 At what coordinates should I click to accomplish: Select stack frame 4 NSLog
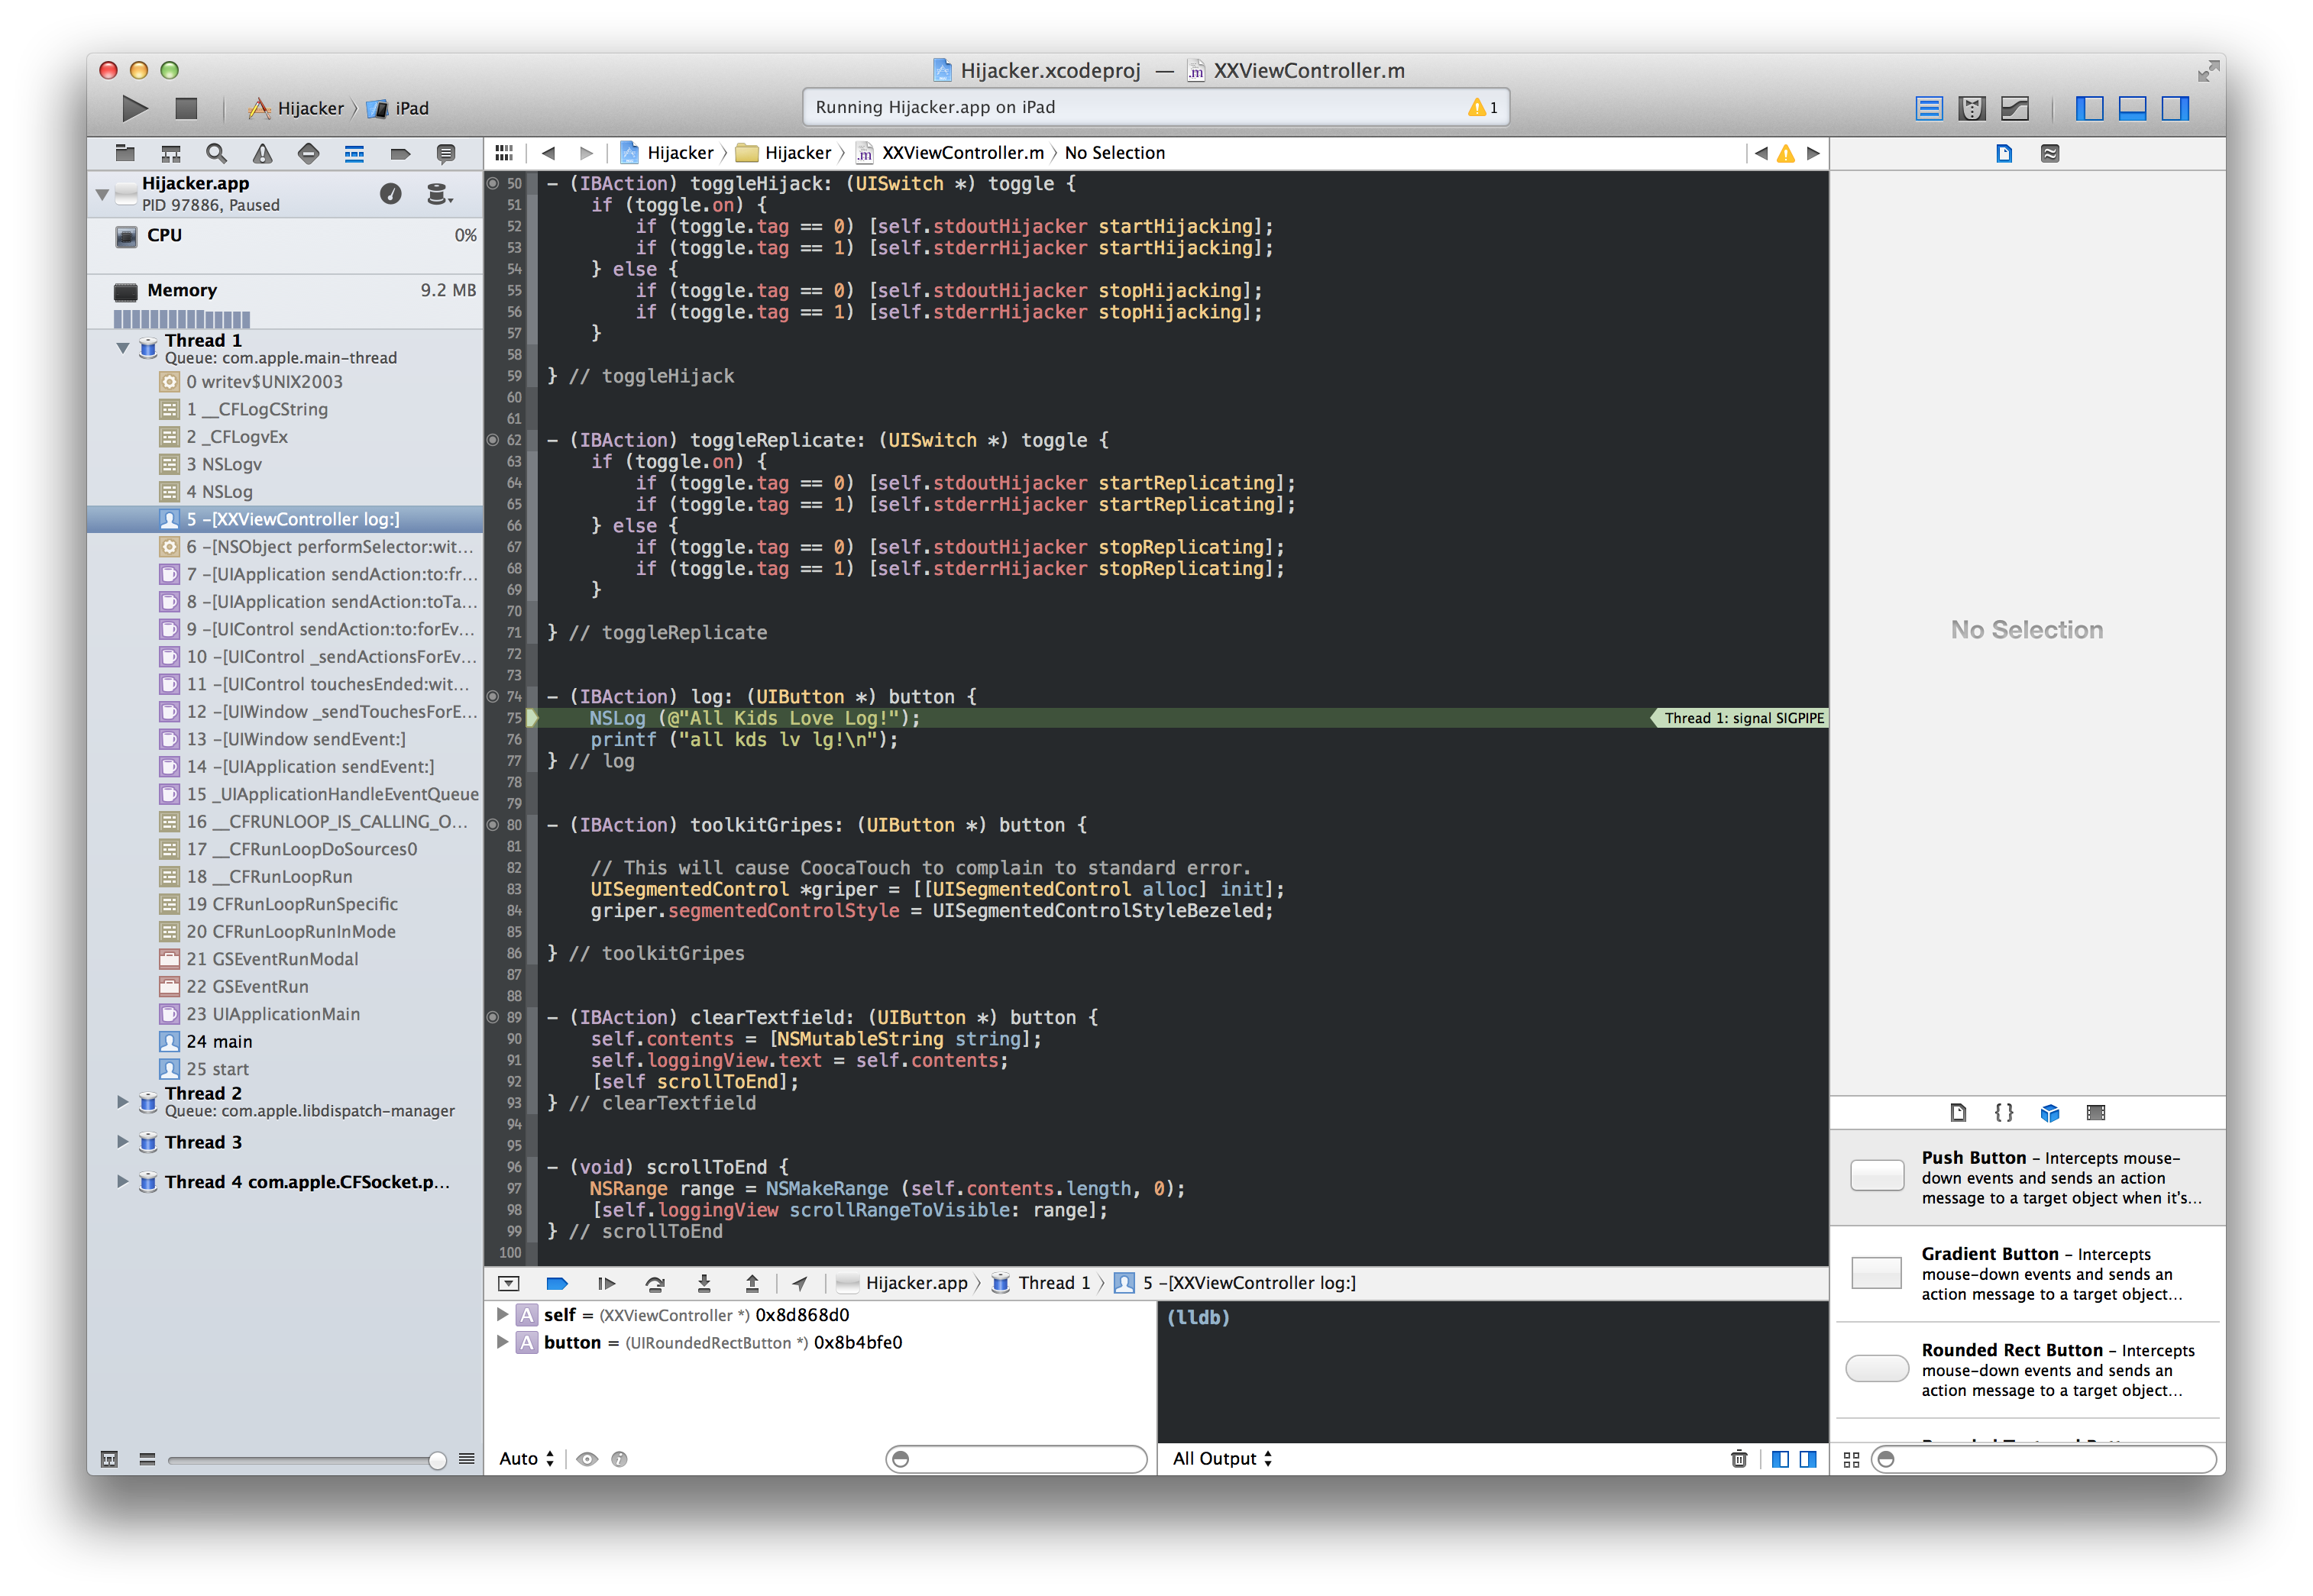click(285, 491)
